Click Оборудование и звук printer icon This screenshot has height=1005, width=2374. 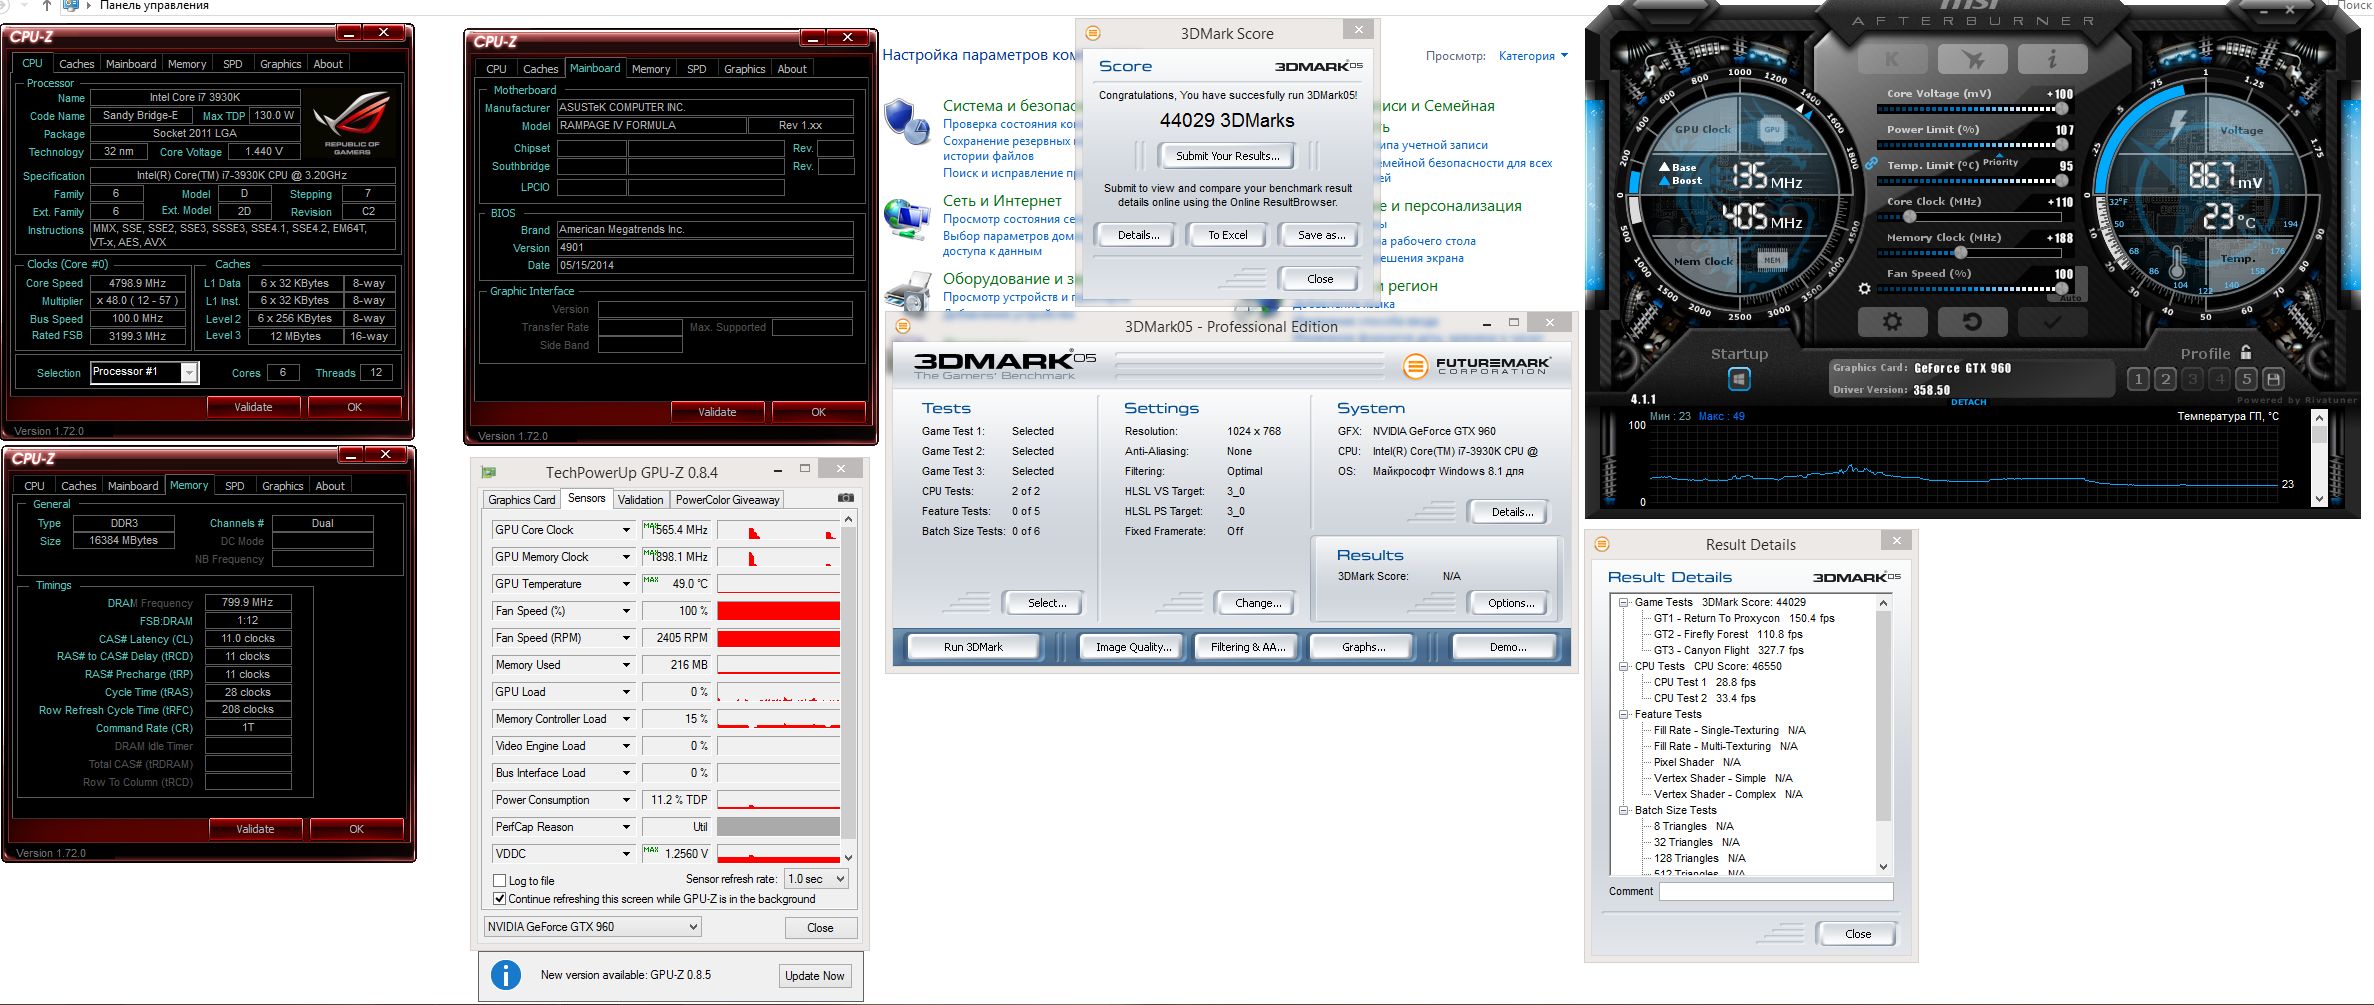(x=908, y=292)
